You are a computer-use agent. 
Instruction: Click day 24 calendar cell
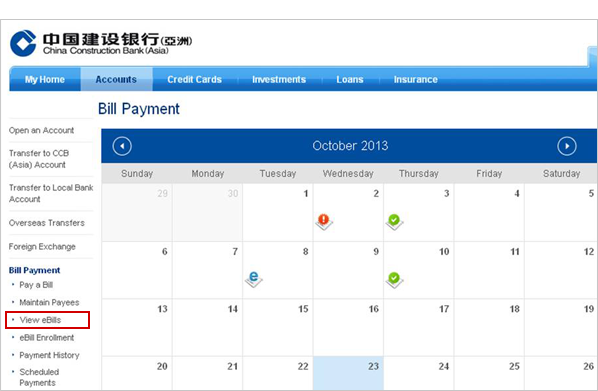click(419, 373)
